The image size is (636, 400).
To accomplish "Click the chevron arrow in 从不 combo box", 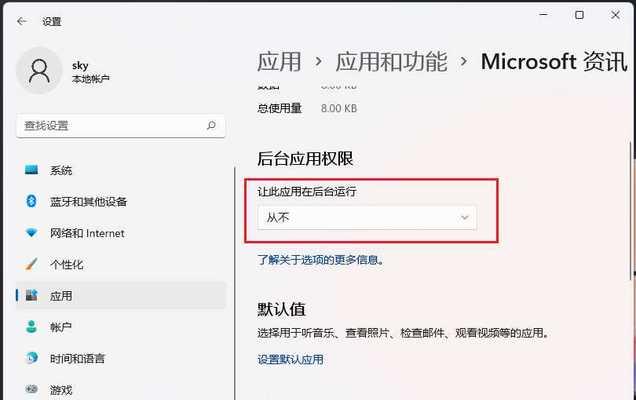I will tap(464, 218).
